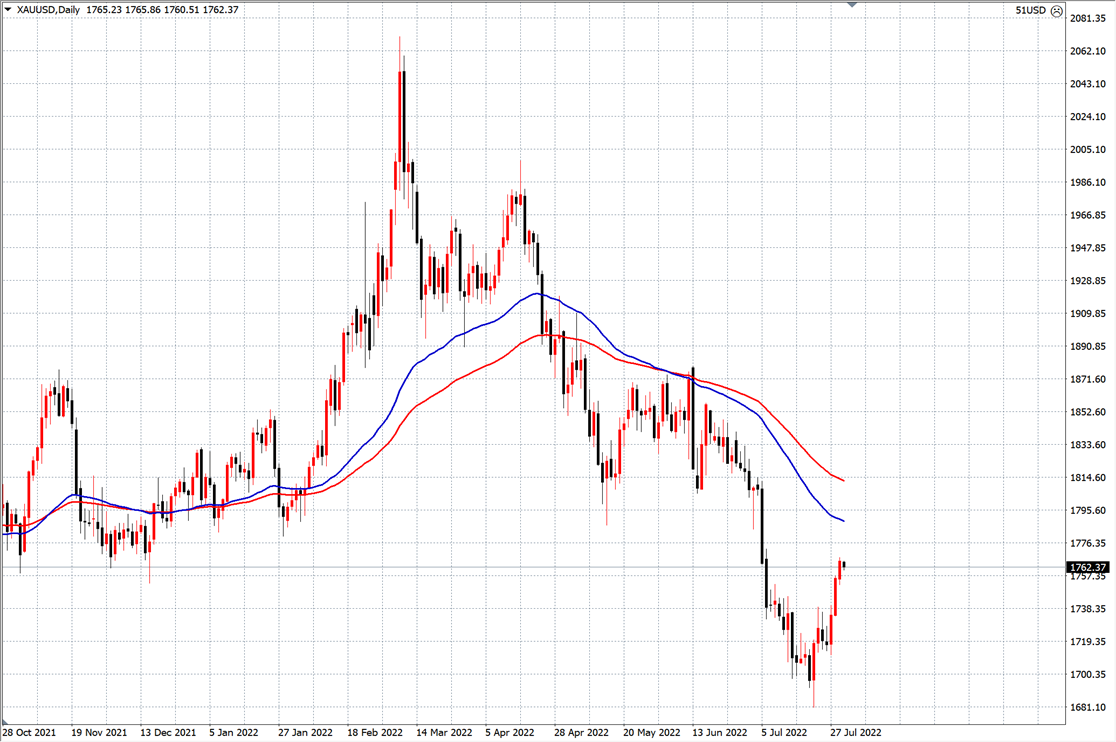Click the 18 Feb 2022 date label

click(x=374, y=732)
